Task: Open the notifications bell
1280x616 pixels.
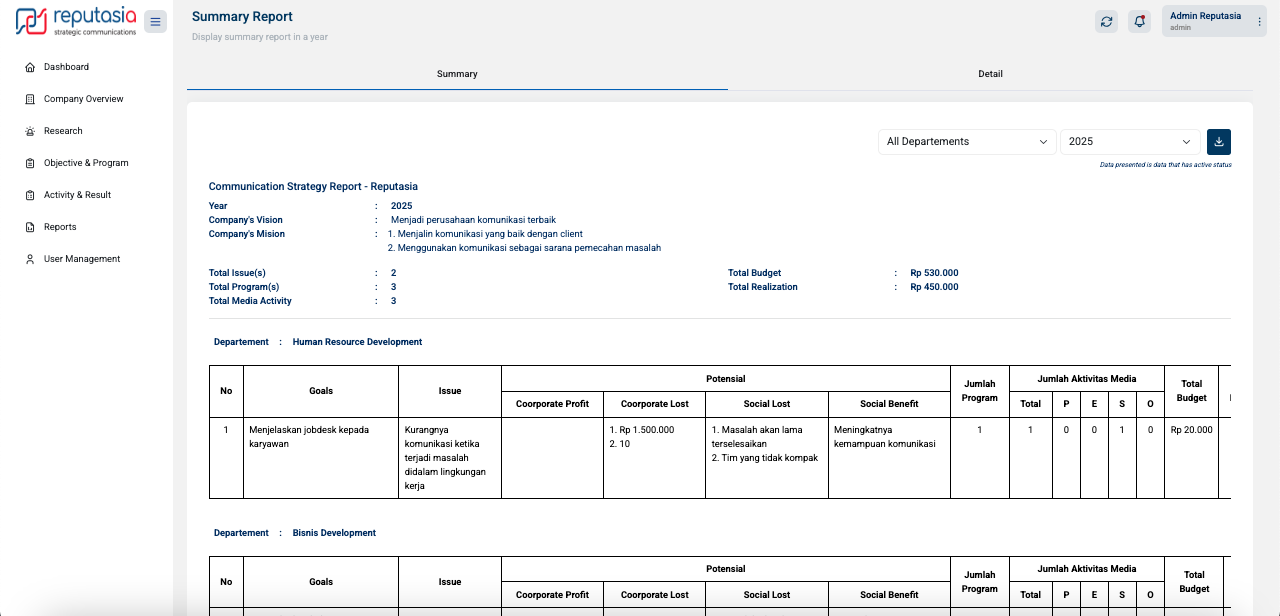Action: coord(1139,22)
